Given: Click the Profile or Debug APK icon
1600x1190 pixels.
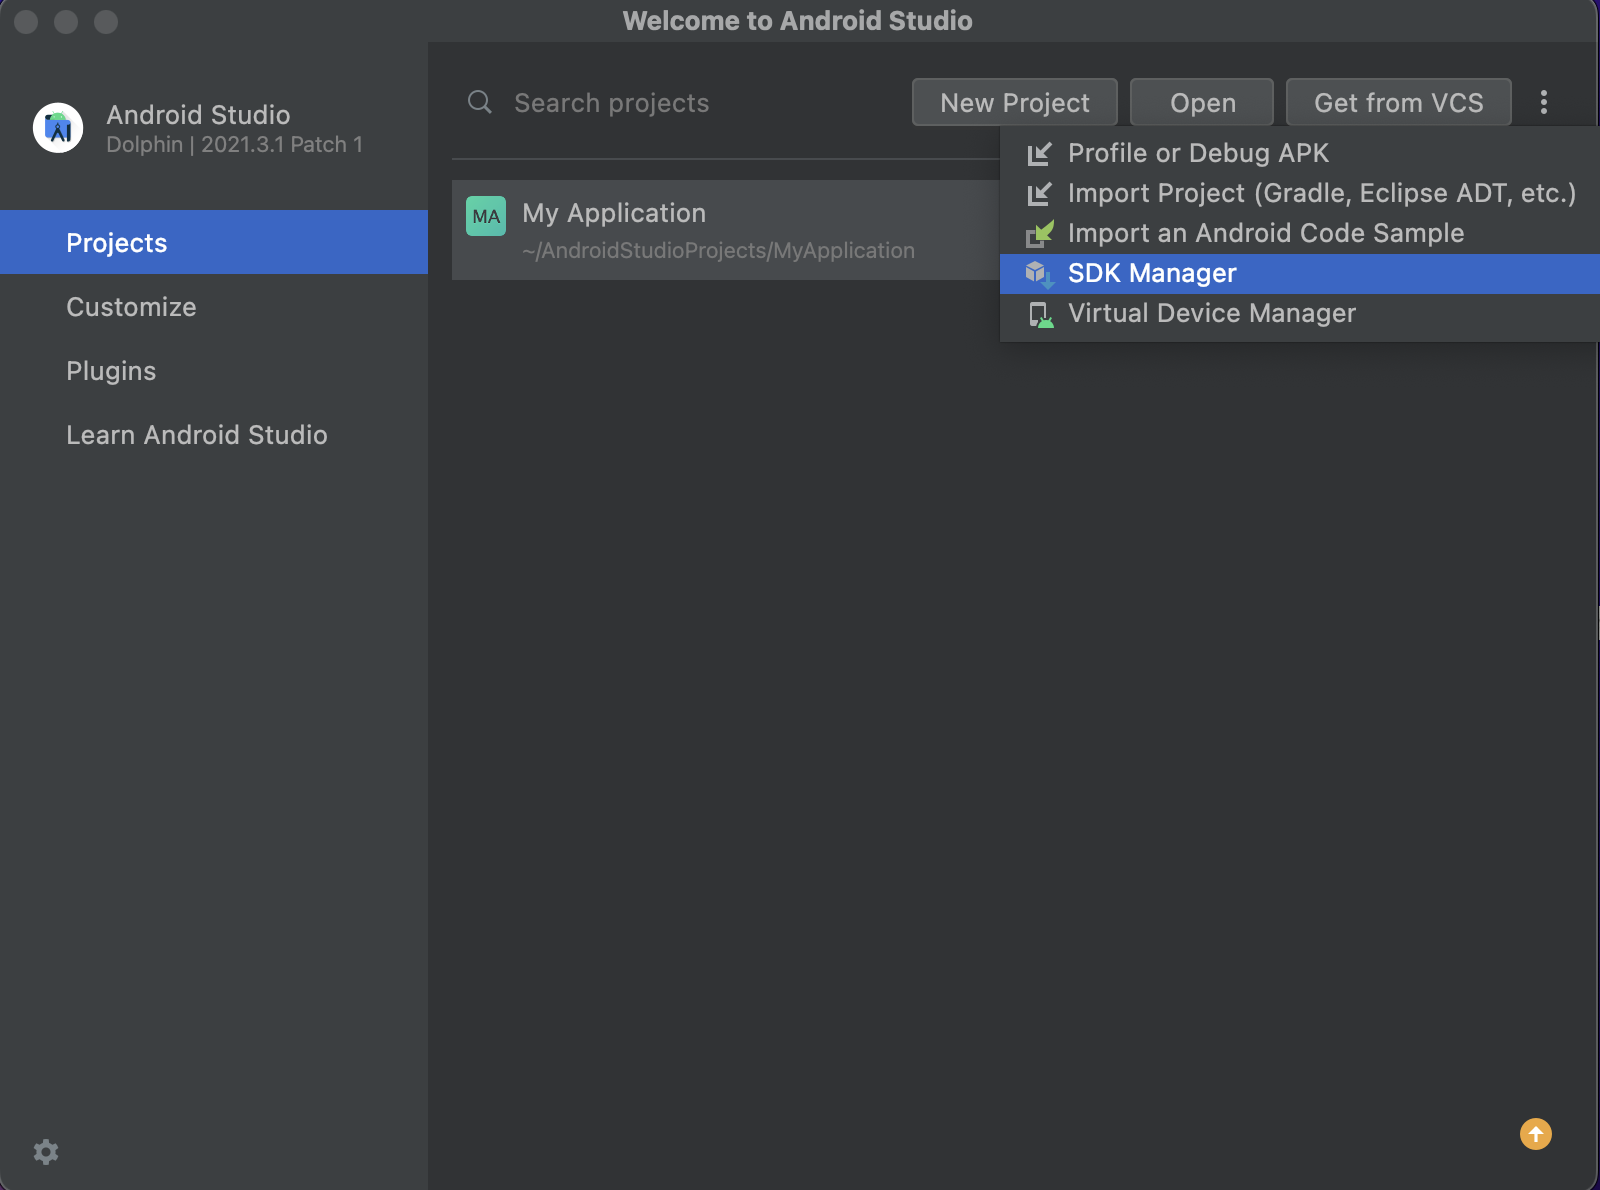Looking at the screenshot, I should pyautogui.click(x=1039, y=153).
